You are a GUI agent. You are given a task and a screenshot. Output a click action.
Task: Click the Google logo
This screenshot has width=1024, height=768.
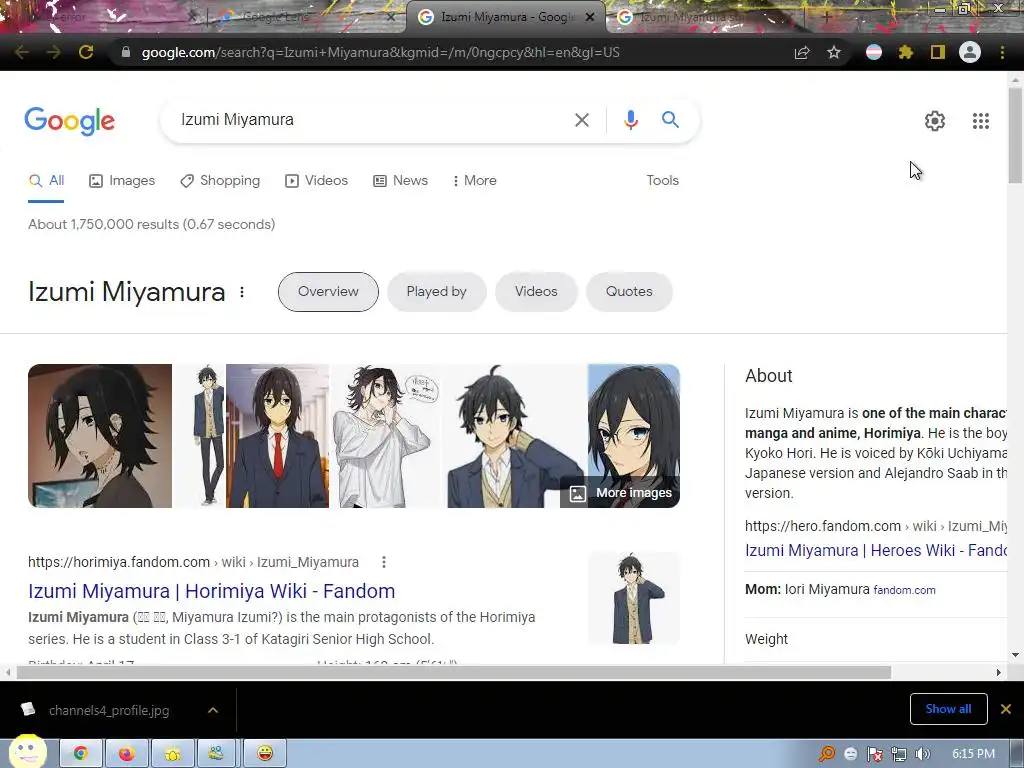tap(70, 121)
